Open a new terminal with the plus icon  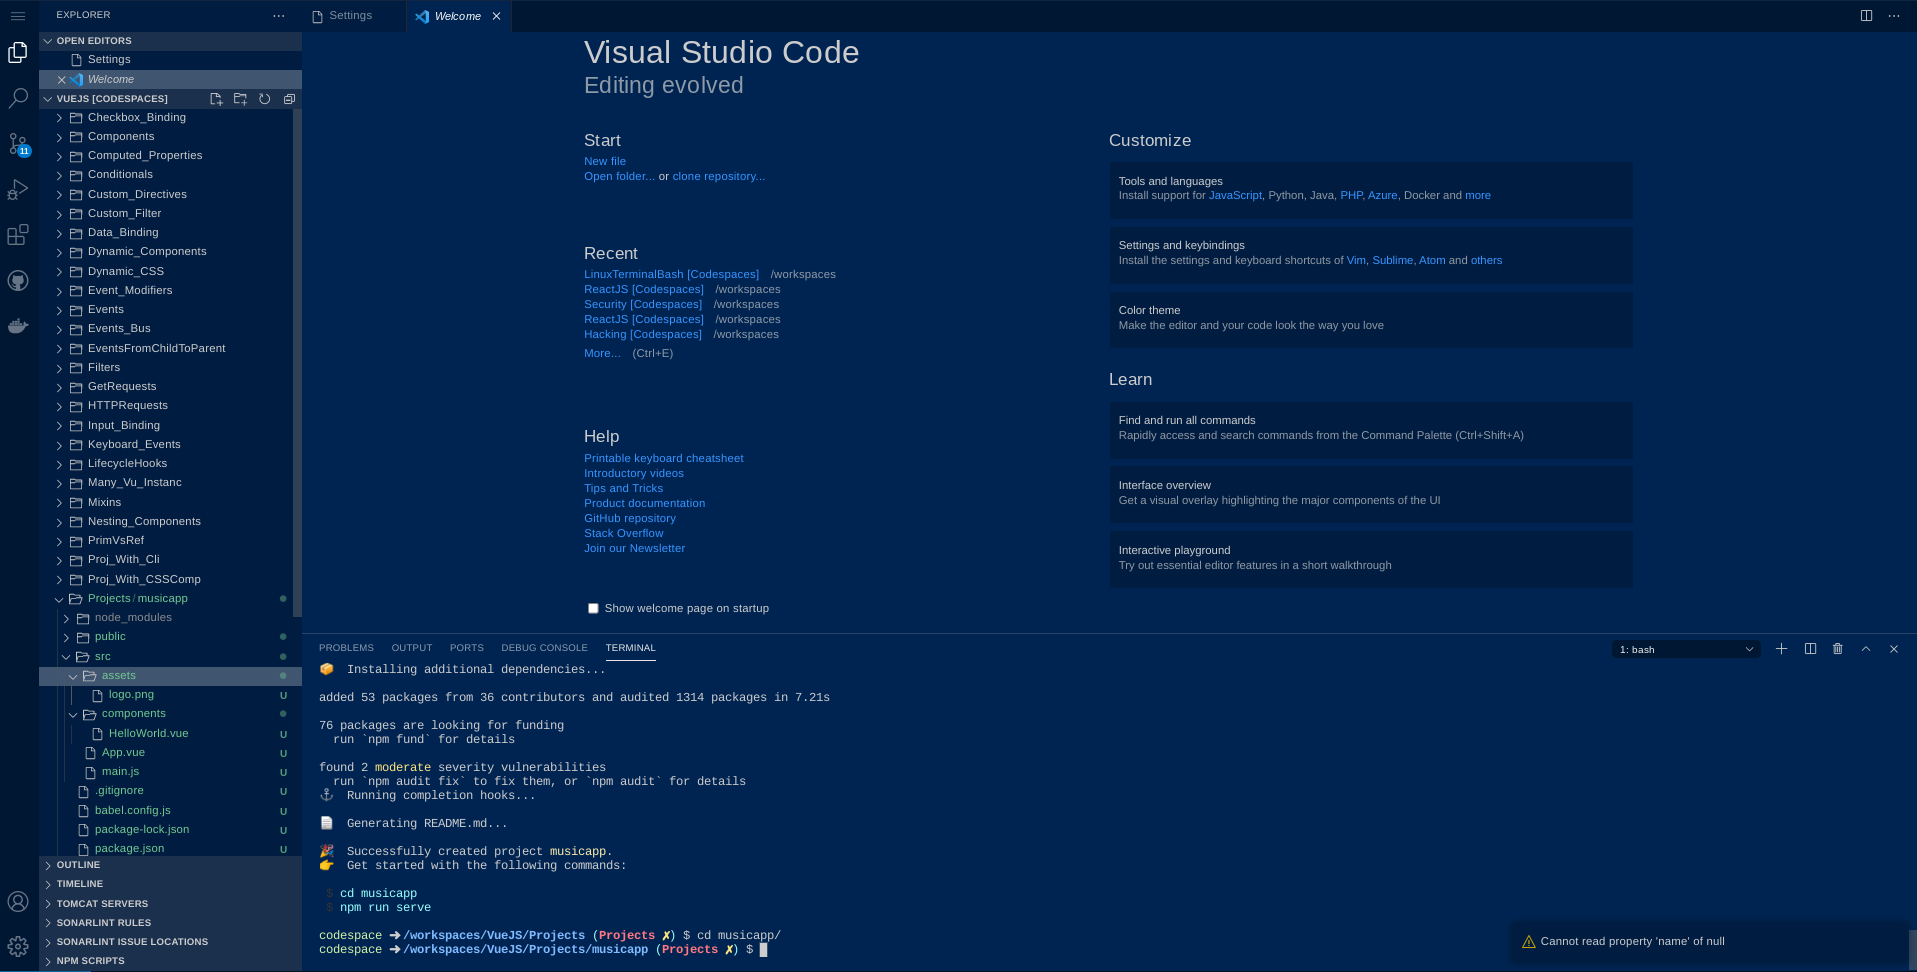(1781, 649)
